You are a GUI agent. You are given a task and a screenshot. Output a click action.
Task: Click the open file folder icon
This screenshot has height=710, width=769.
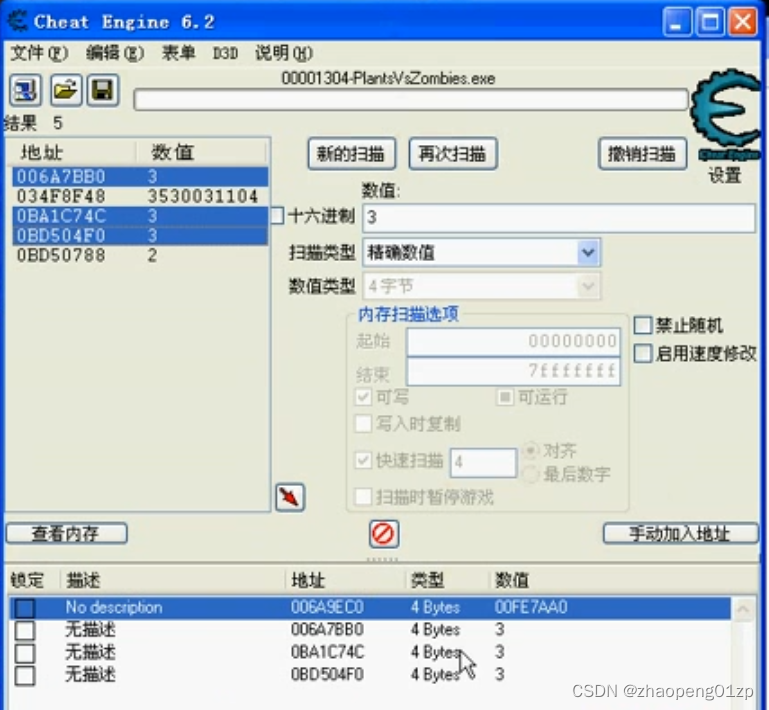click(66, 91)
